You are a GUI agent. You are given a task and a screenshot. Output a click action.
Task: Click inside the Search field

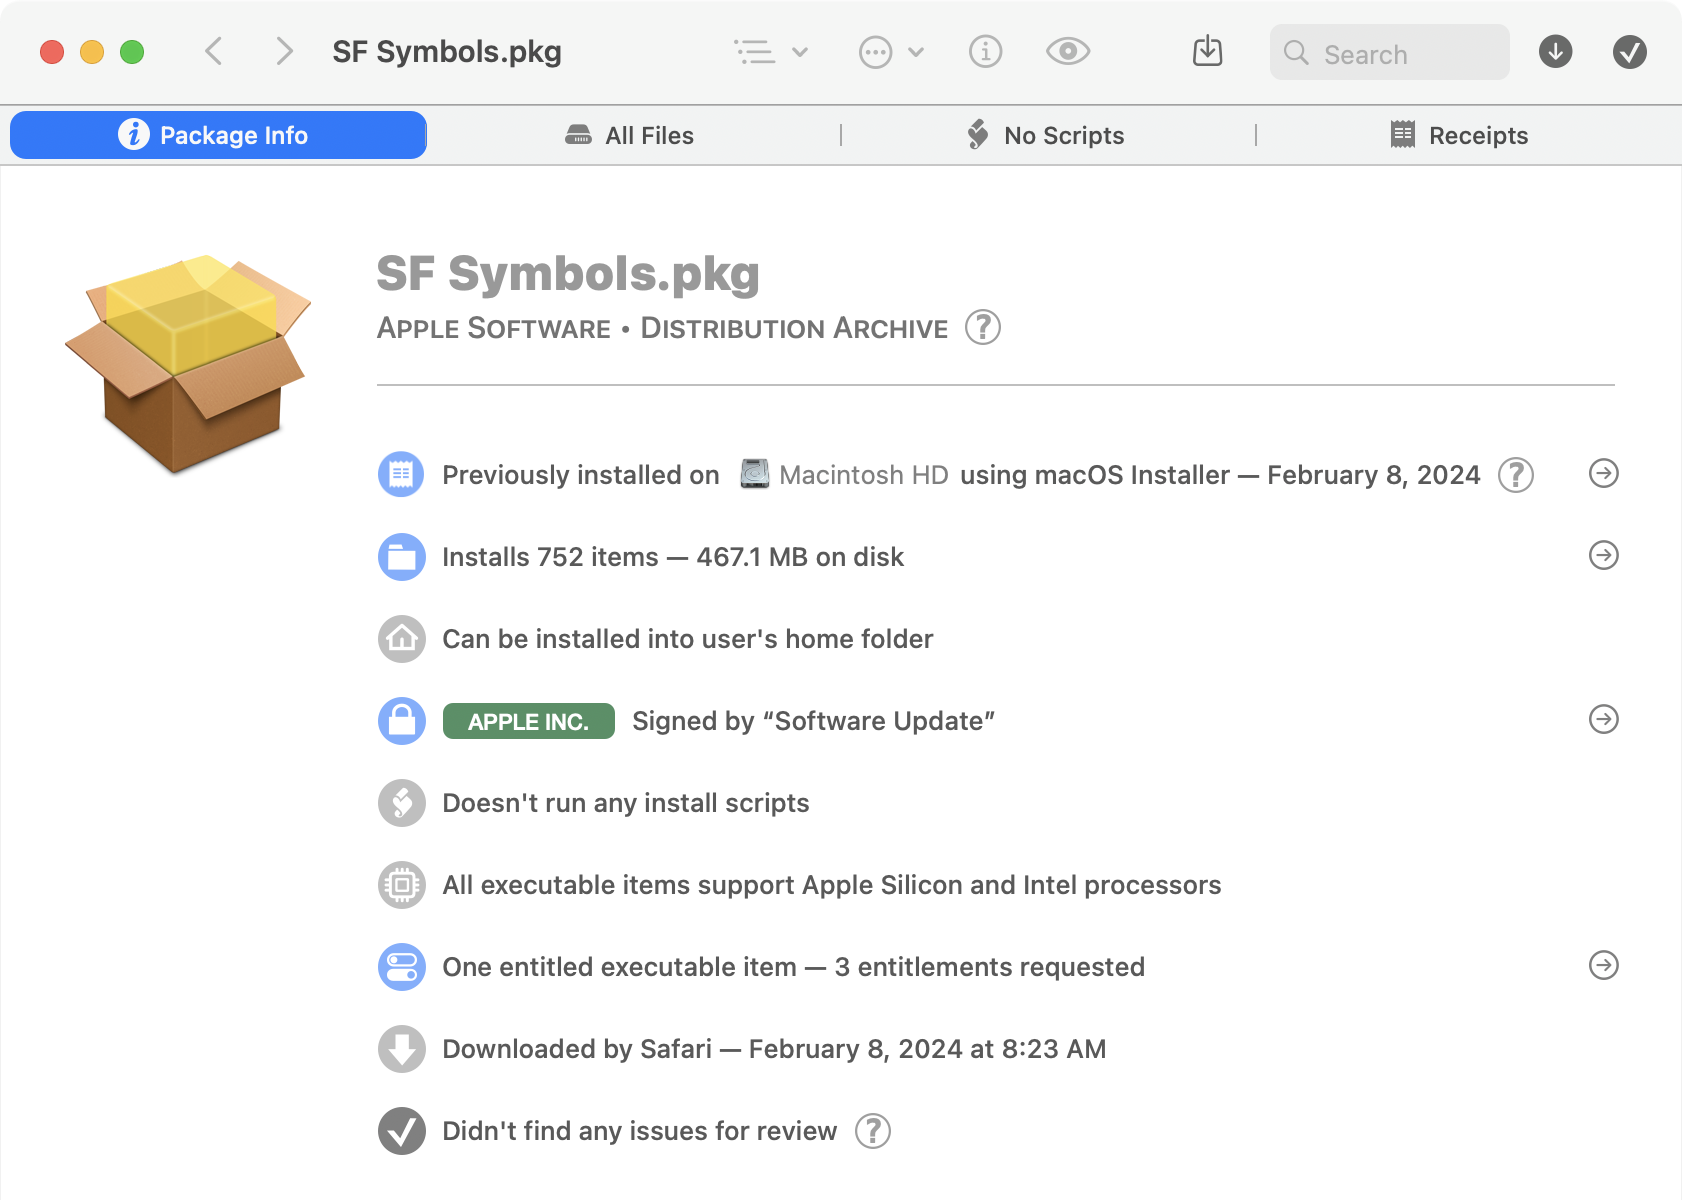pos(1390,53)
